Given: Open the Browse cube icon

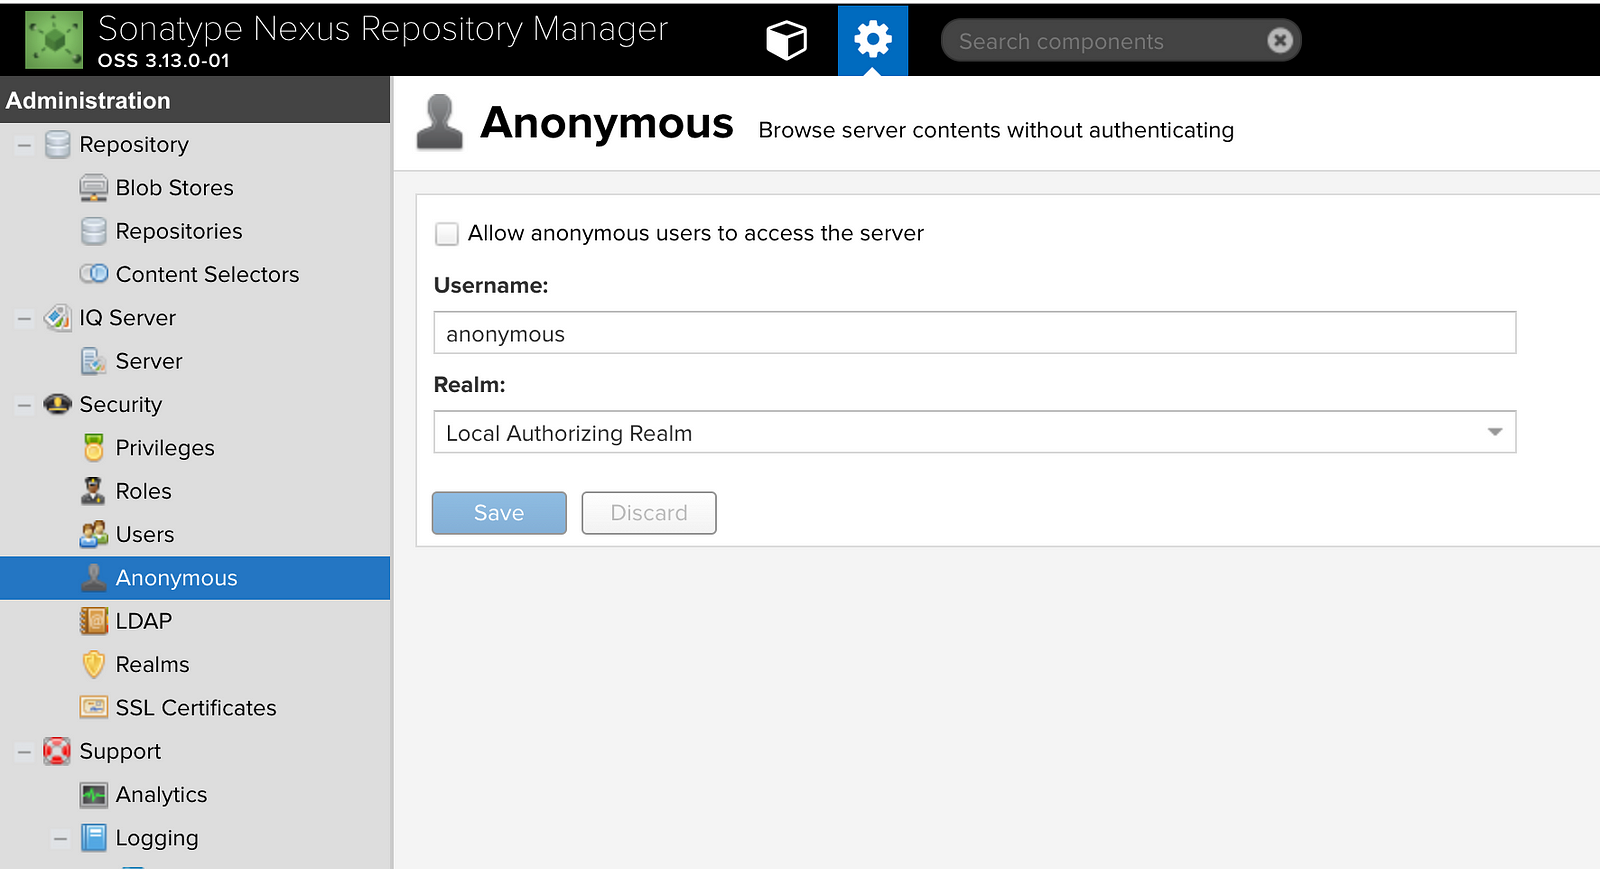Looking at the screenshot, I should 786,40.
